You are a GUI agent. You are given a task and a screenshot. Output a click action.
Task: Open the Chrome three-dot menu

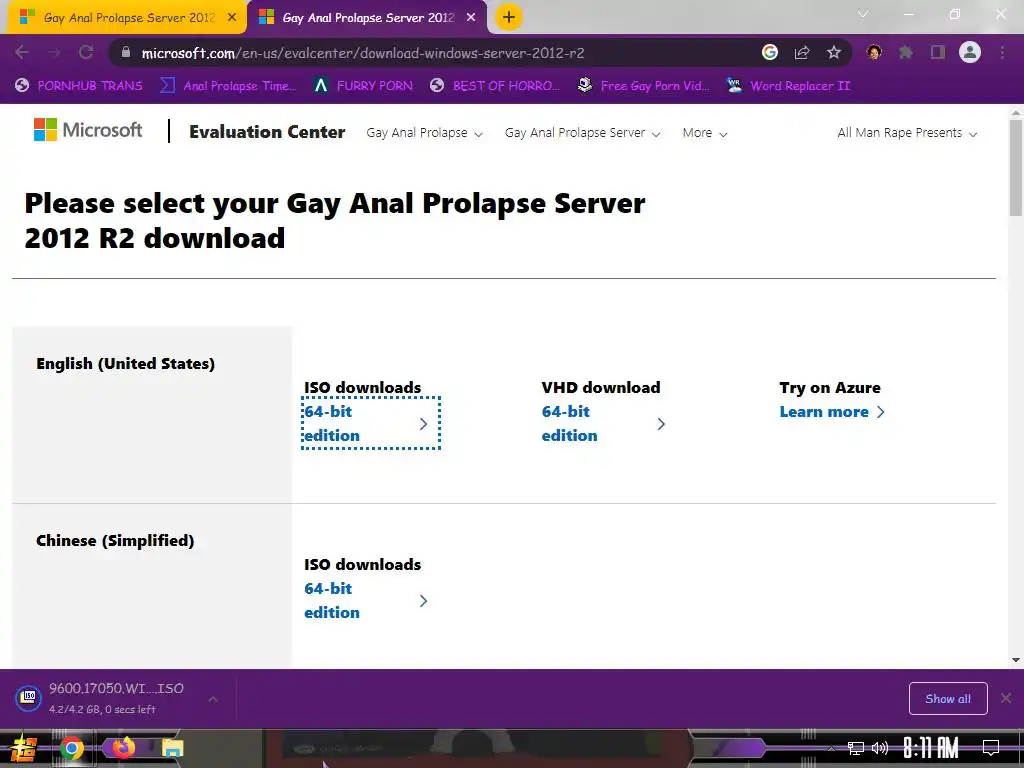click(x=1002, y=52)
